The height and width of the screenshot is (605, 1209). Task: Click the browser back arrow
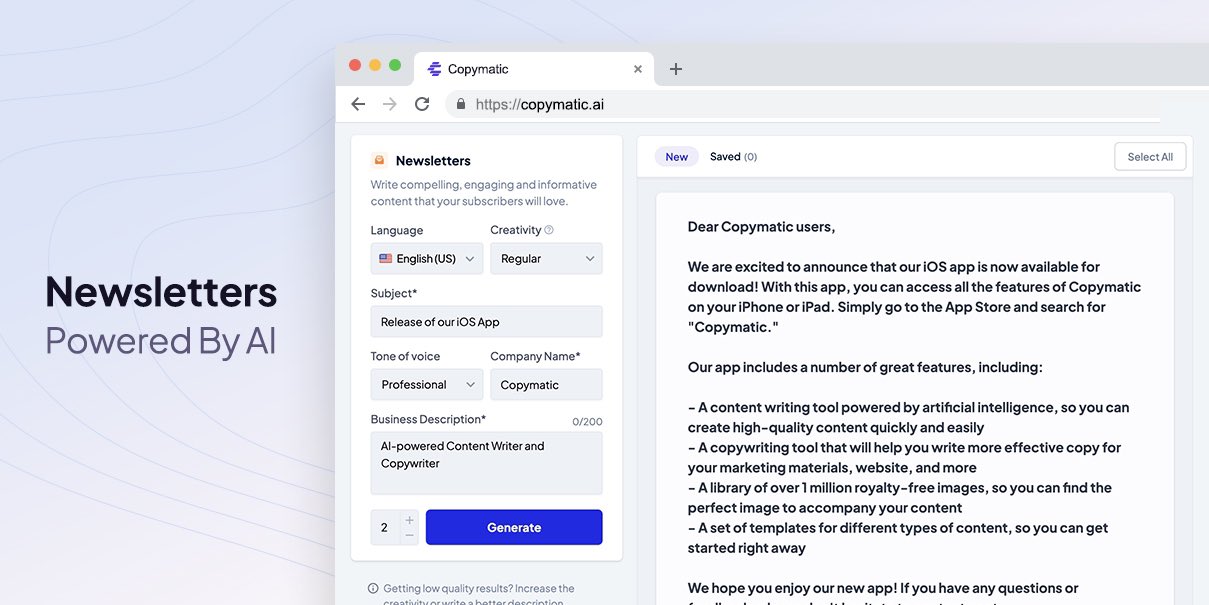tap(358, 104)
